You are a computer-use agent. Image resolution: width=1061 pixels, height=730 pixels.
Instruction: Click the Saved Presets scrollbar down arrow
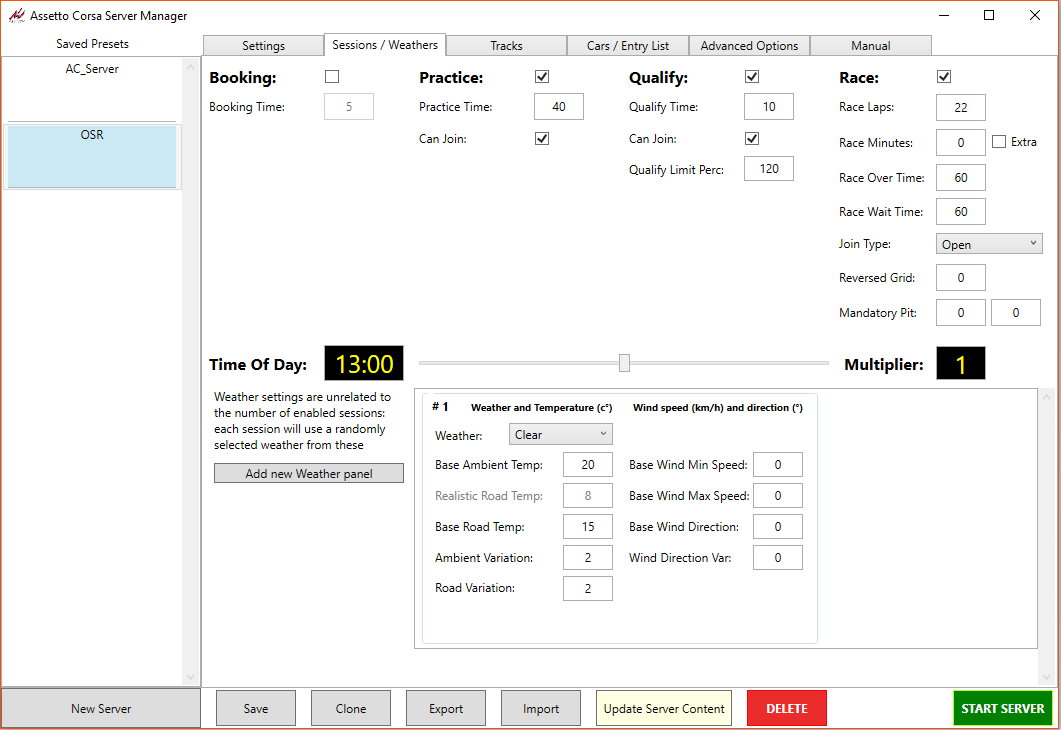point(190,677)
